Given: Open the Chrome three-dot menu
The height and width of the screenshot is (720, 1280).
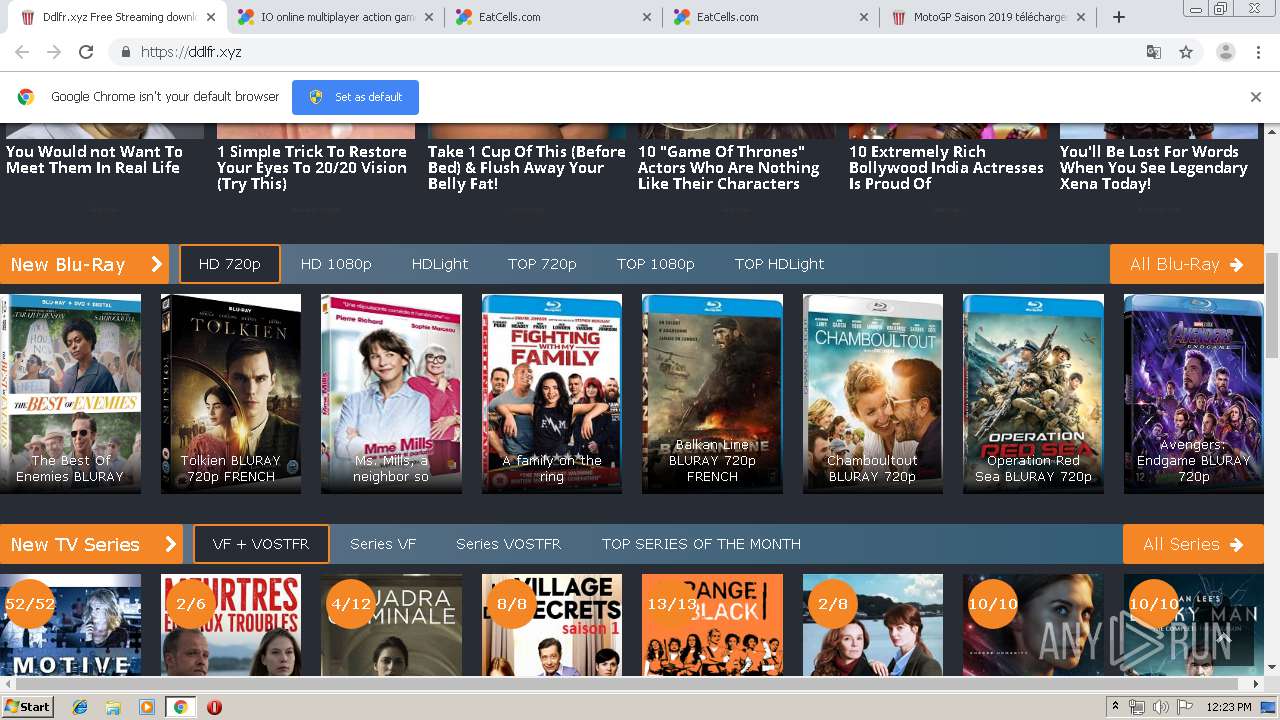Looking at the screenshot, I should tap(1258, 52).
